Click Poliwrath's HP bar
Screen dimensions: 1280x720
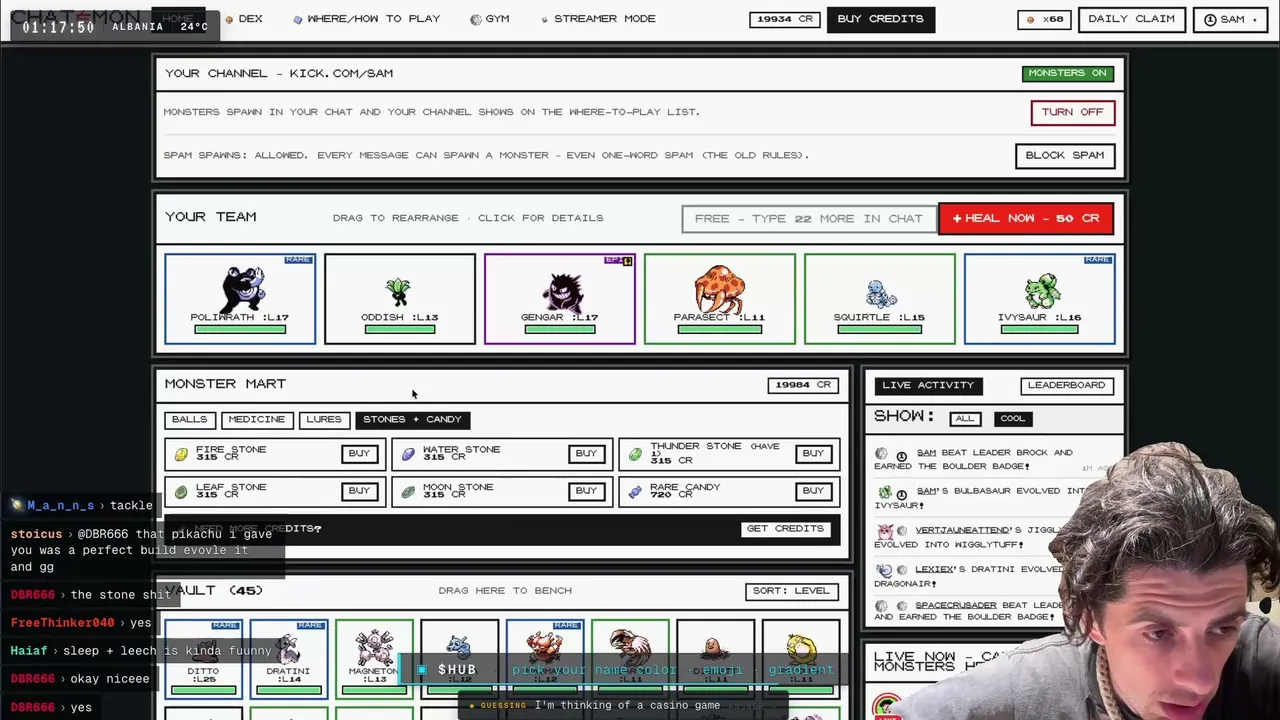click(240, 329)
